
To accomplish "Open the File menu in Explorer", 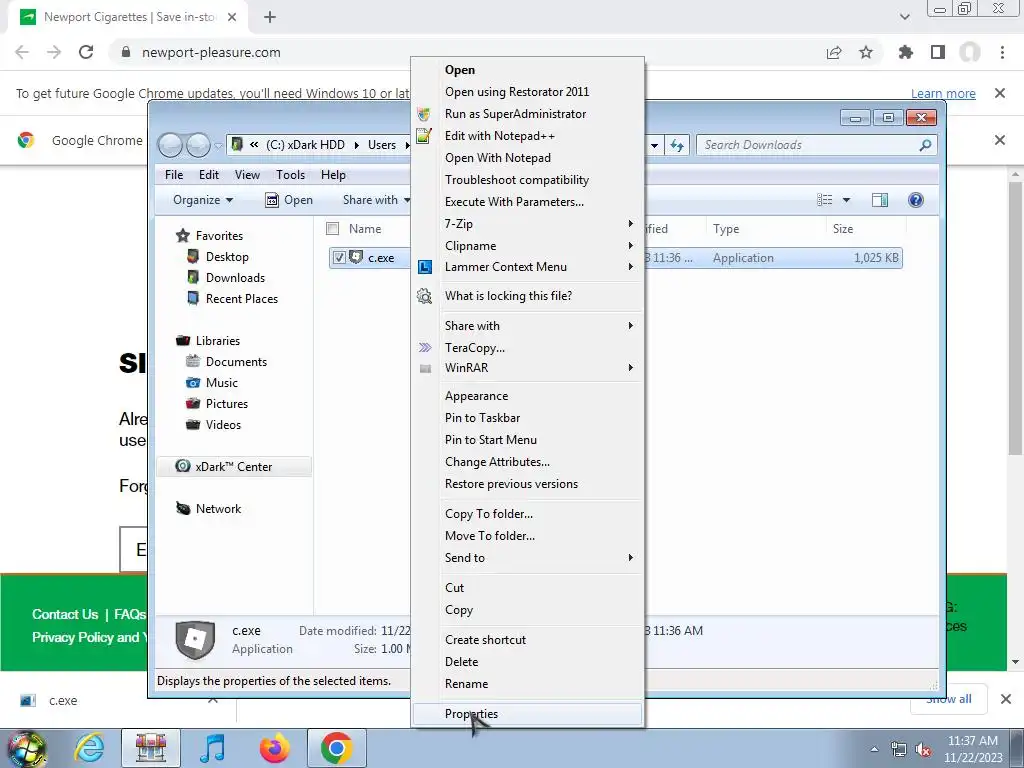I will [174, 174].
